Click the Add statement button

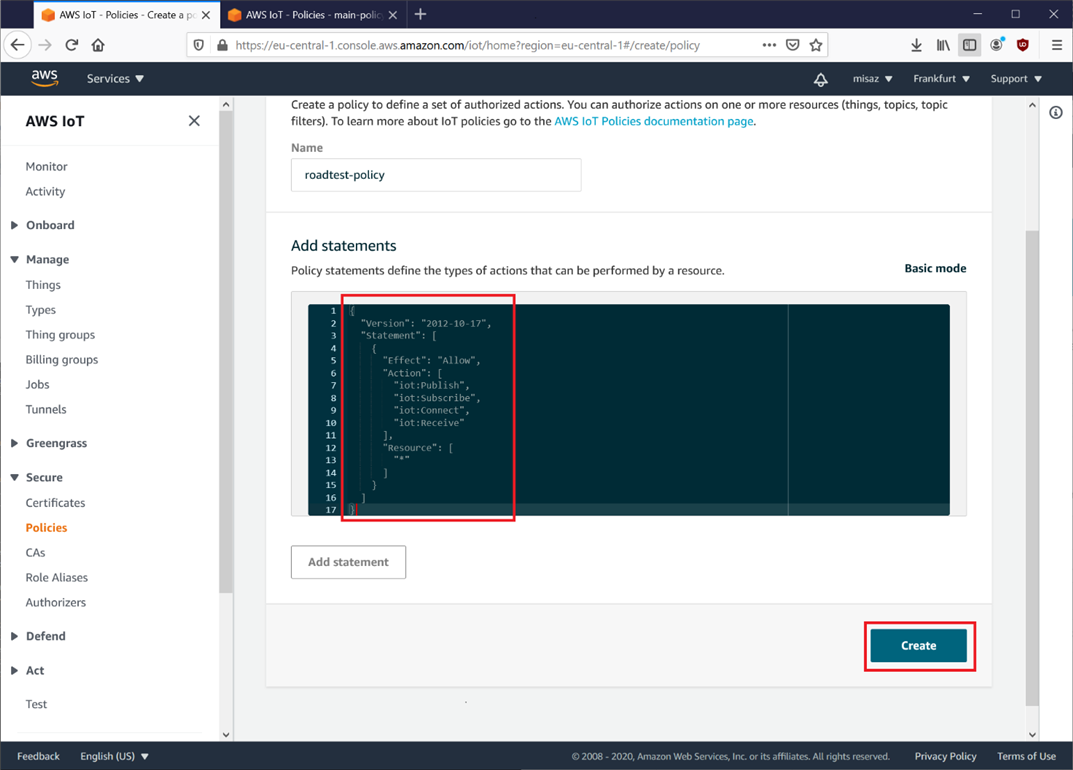(348, 562)
